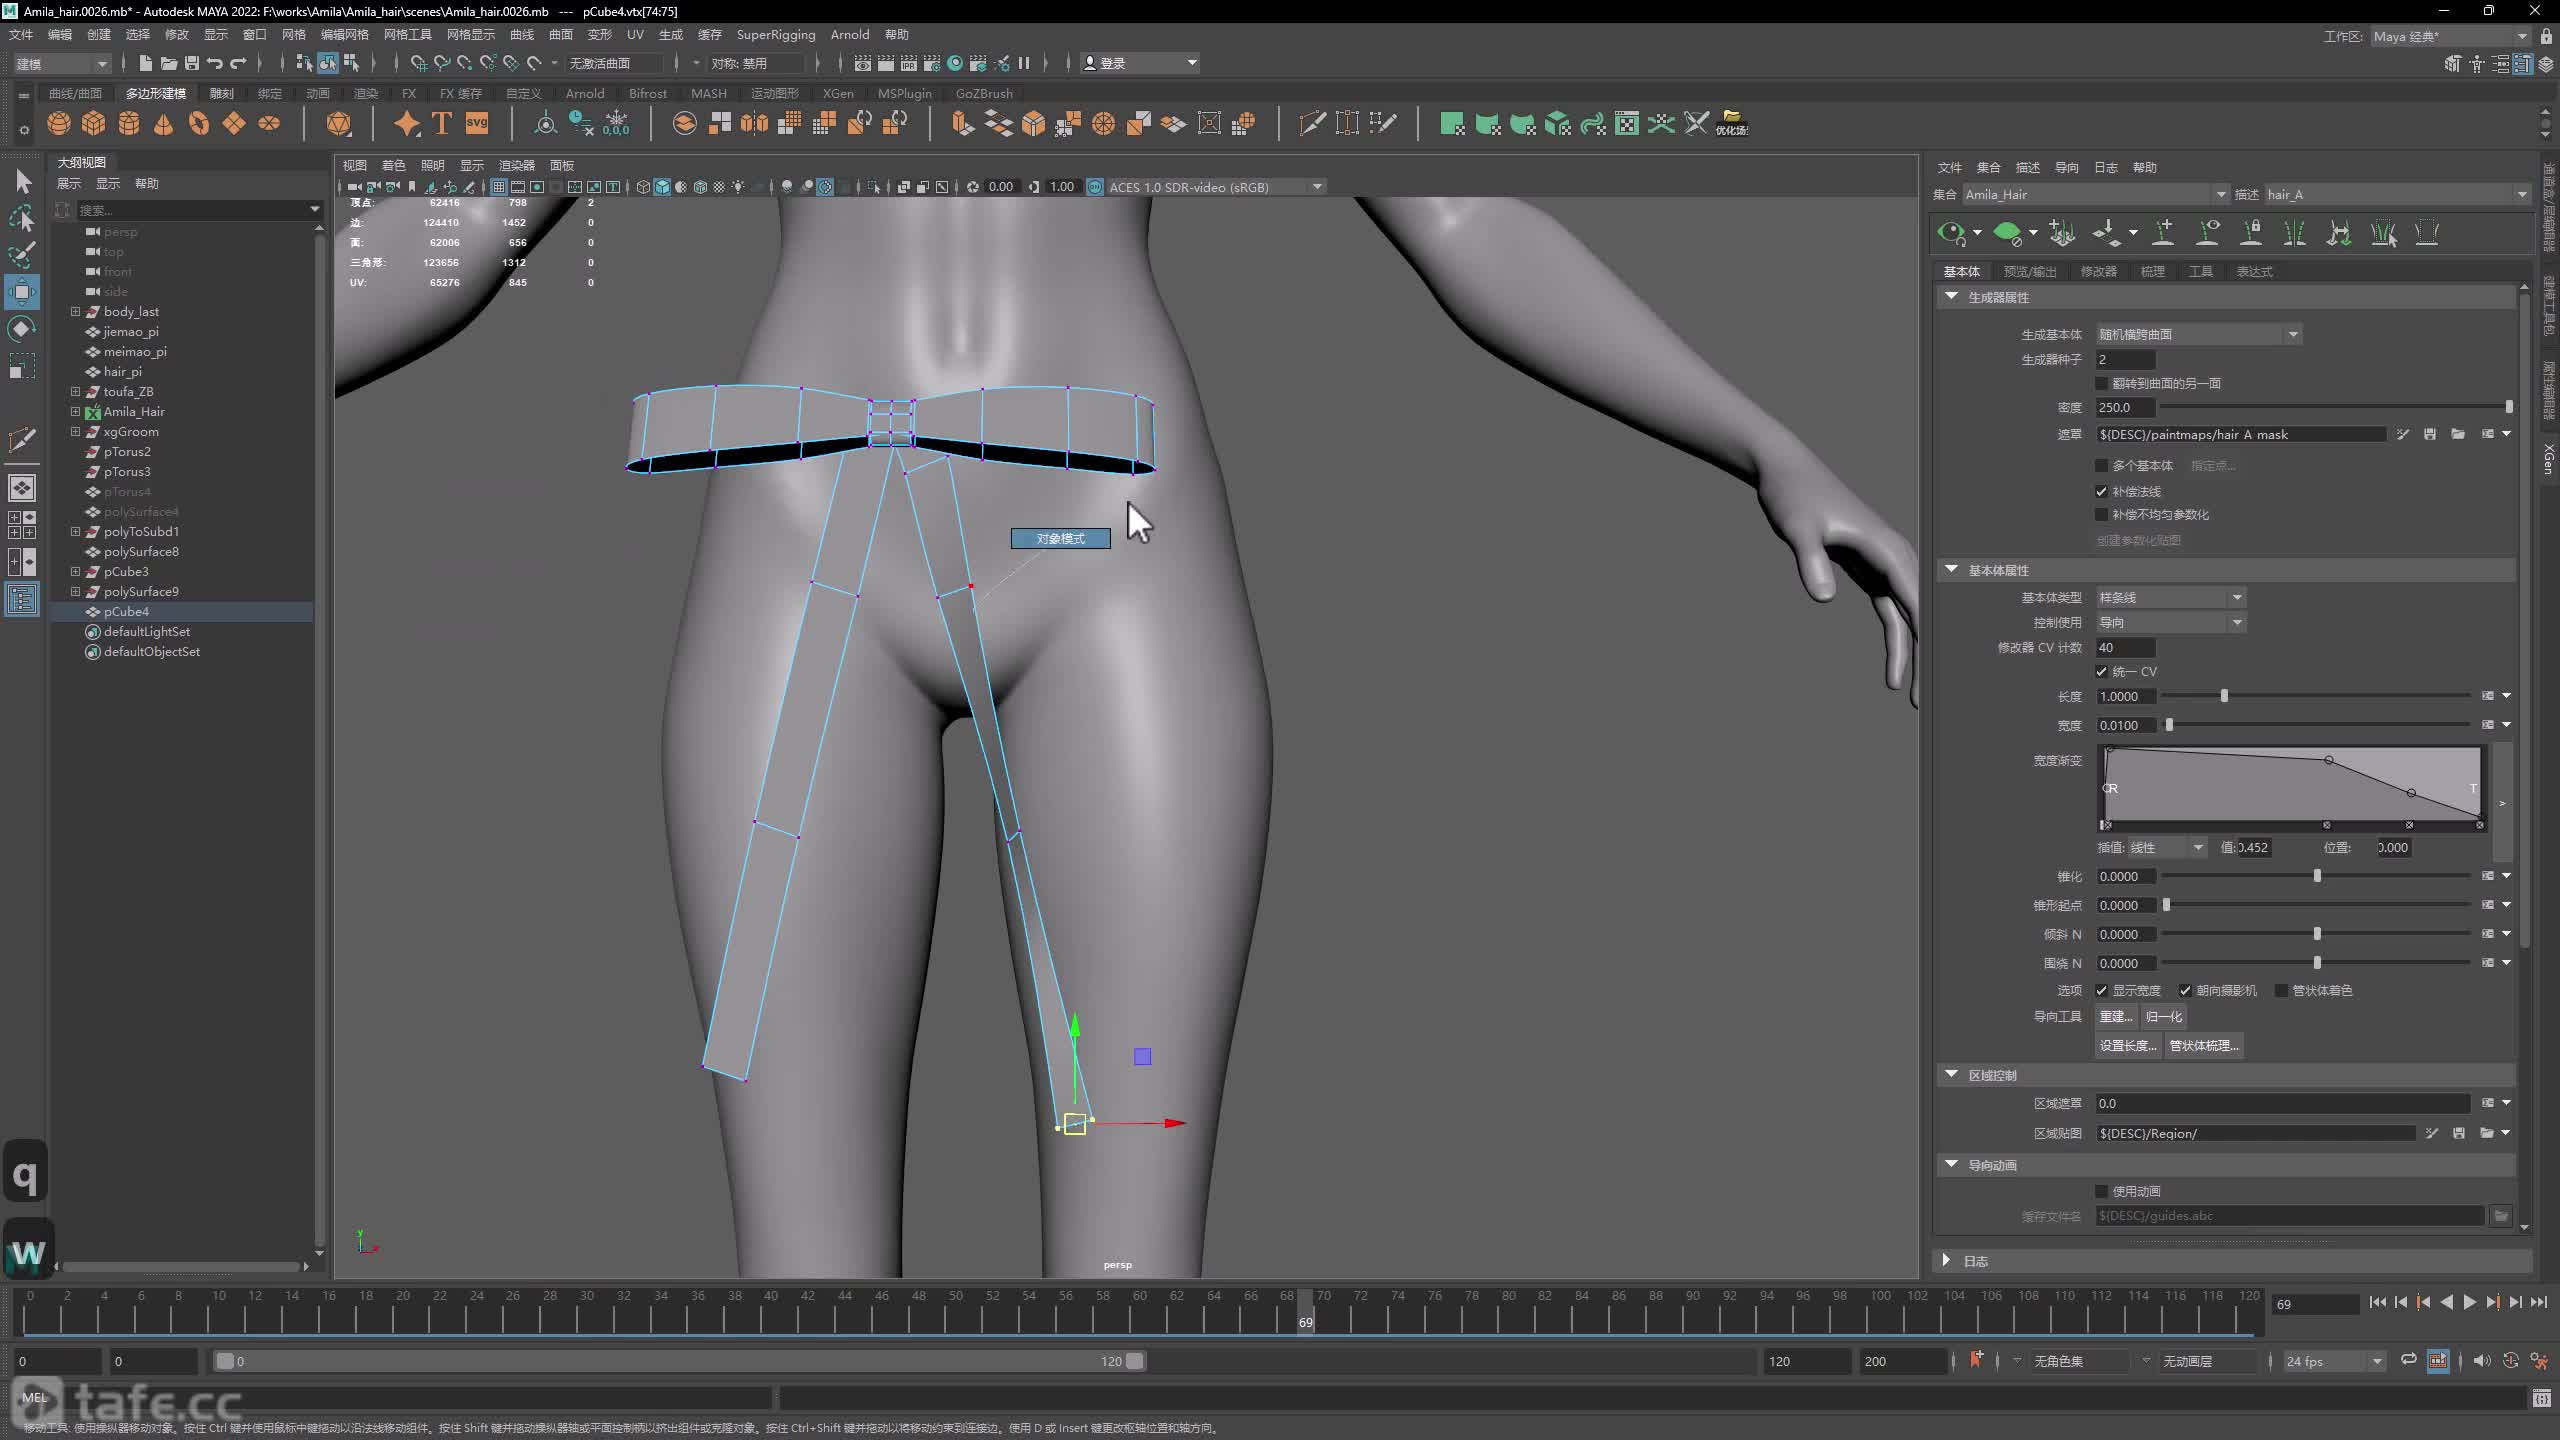The width and height of the screenshot is (2560, 1440).
Task: Select the Lasso selection tool
Action: pyautogui.click(x=22, y=218)
